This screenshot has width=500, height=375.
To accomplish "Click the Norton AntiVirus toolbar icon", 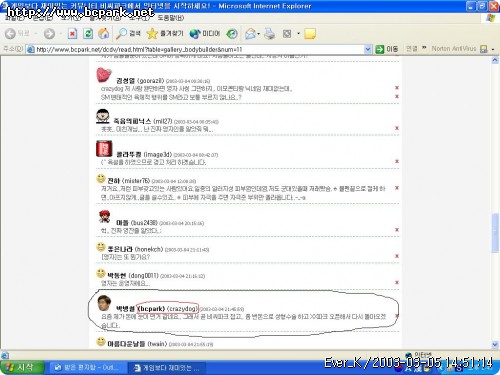I will point(483,49).
